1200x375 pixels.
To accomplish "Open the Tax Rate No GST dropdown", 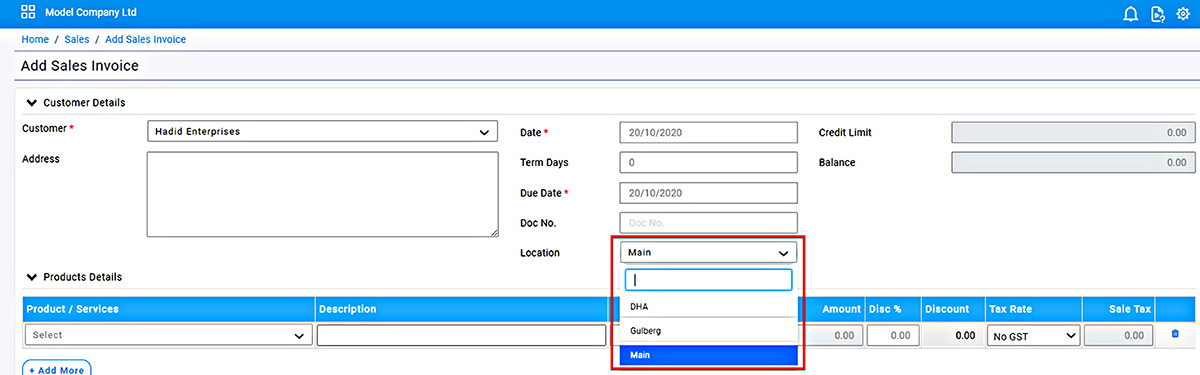I will pyautogui.click(x=1034, y=336).
